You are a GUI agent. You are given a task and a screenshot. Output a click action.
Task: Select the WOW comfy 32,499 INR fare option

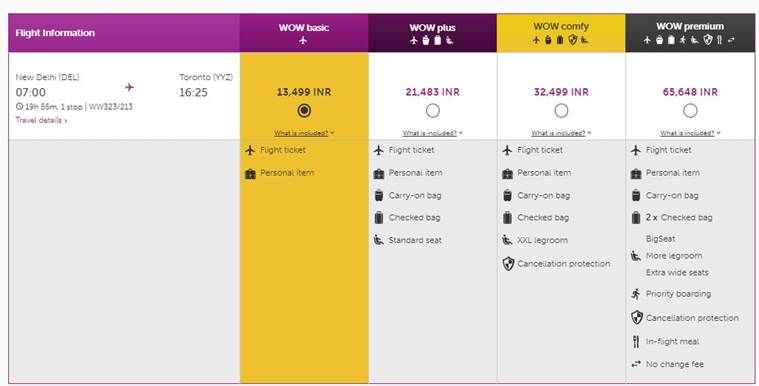tap(561, 111)
